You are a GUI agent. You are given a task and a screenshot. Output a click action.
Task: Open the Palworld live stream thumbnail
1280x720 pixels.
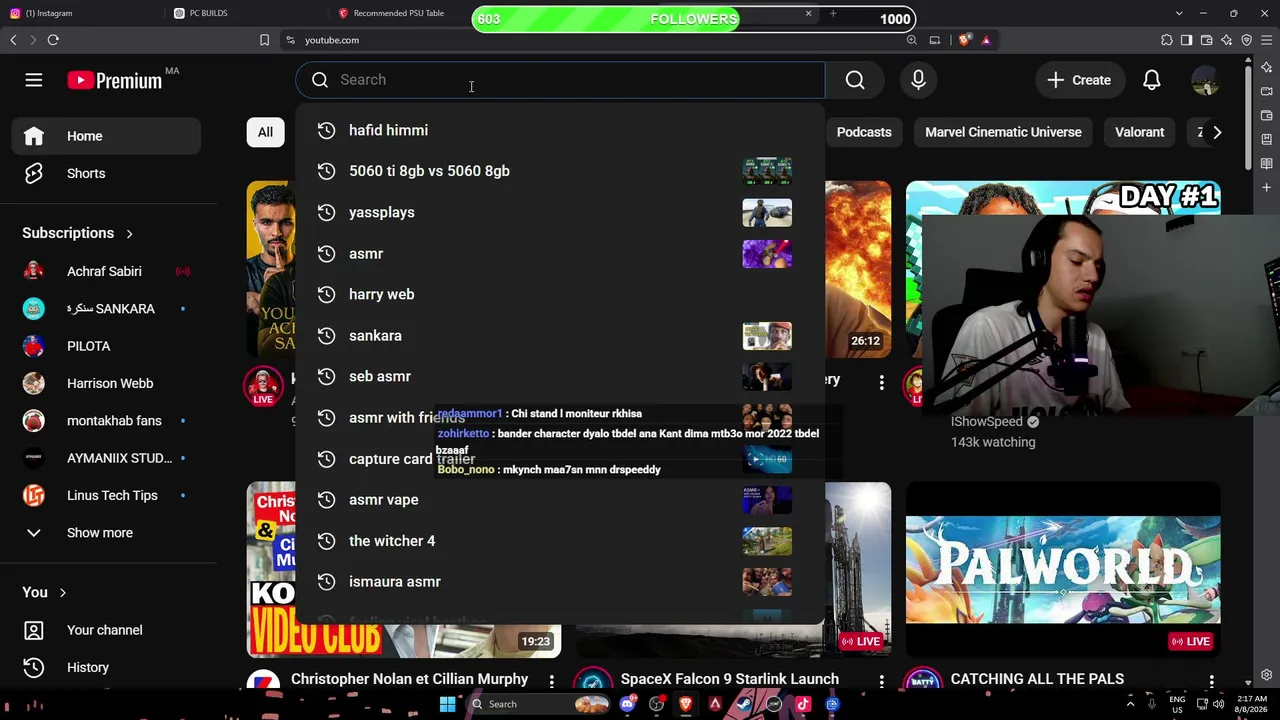pyautogui.click(x=1063, y=569)
